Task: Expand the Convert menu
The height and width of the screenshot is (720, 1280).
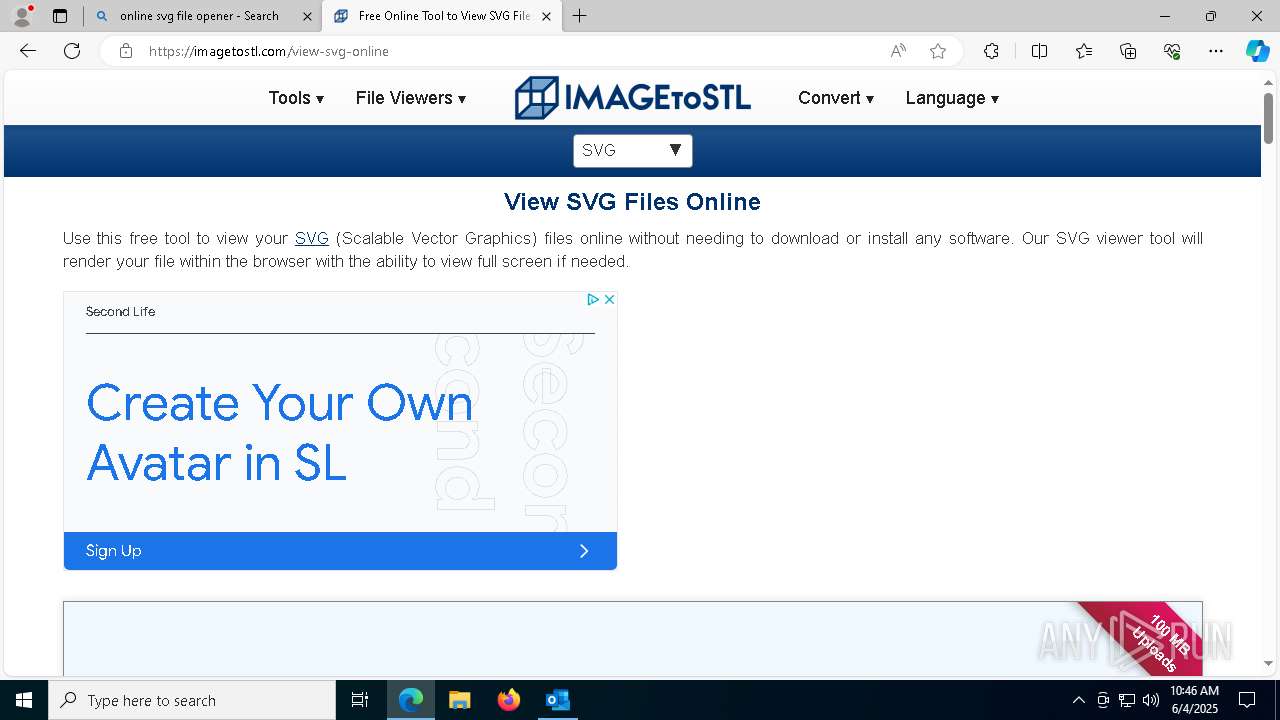Action: 836,98
